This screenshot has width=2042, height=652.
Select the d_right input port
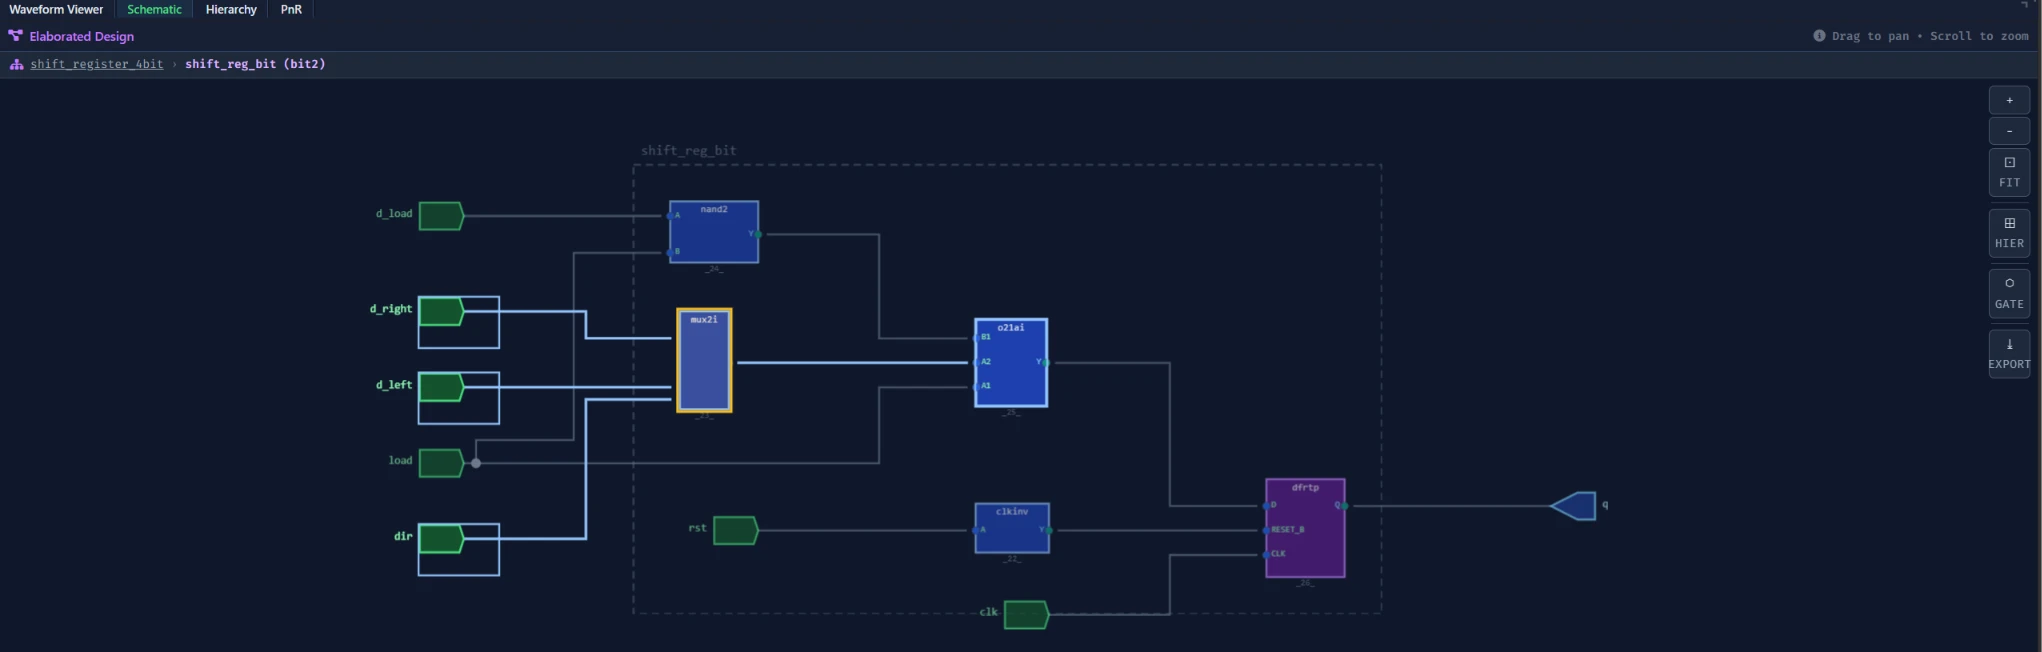point(441,312)
